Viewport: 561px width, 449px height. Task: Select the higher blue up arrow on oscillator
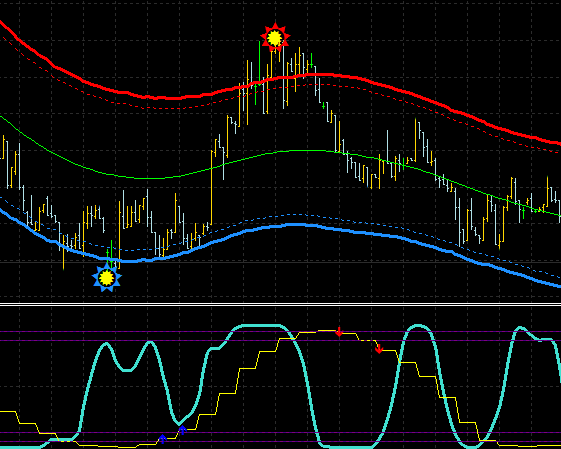tap(182, 430)
